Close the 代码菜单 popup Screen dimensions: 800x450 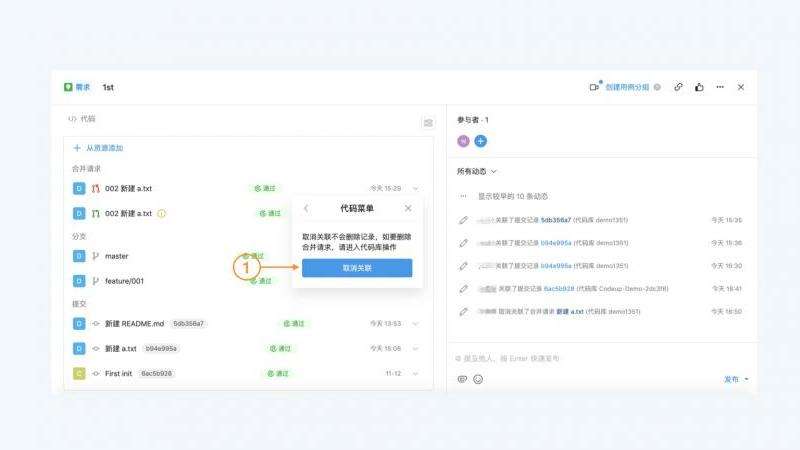point(408,208)
